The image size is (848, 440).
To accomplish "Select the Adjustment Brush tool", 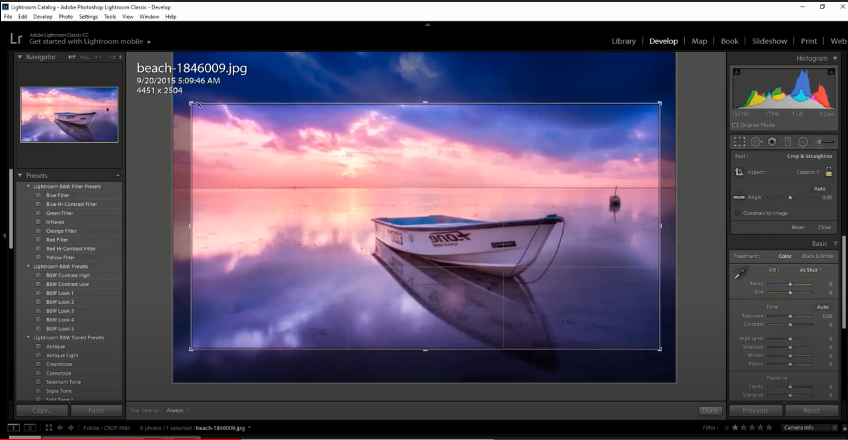I will click(823, 142).
